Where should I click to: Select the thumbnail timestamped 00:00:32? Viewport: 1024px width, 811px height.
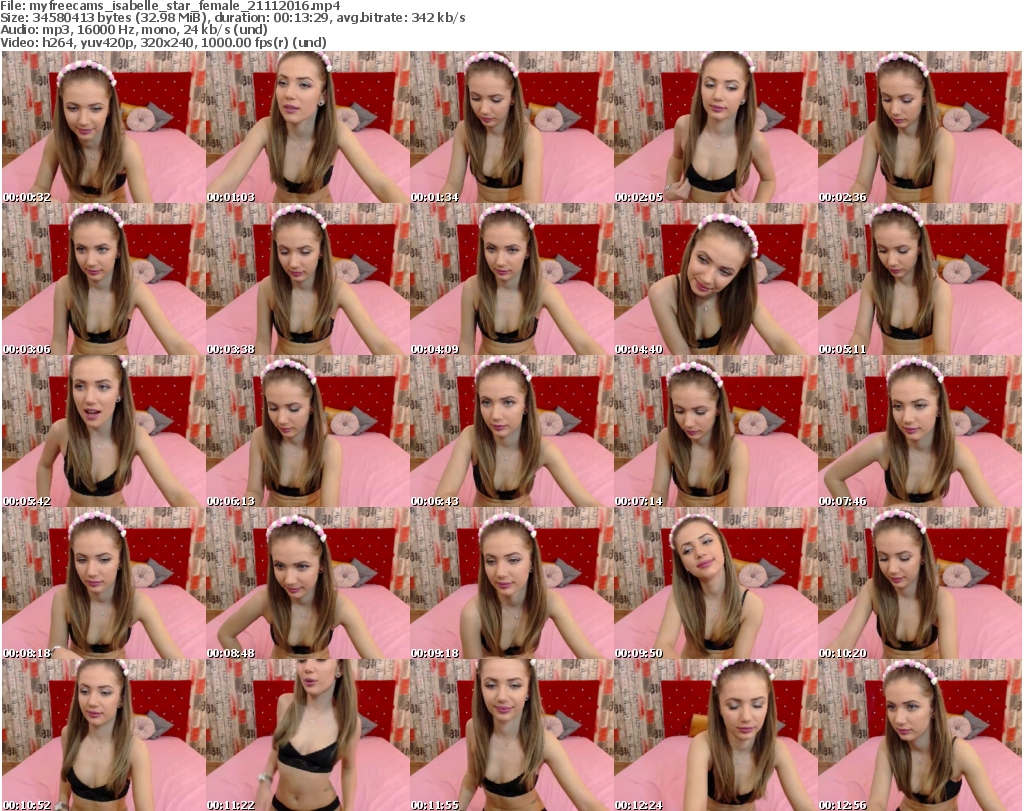pyautogui.click(x=104, y=127)
